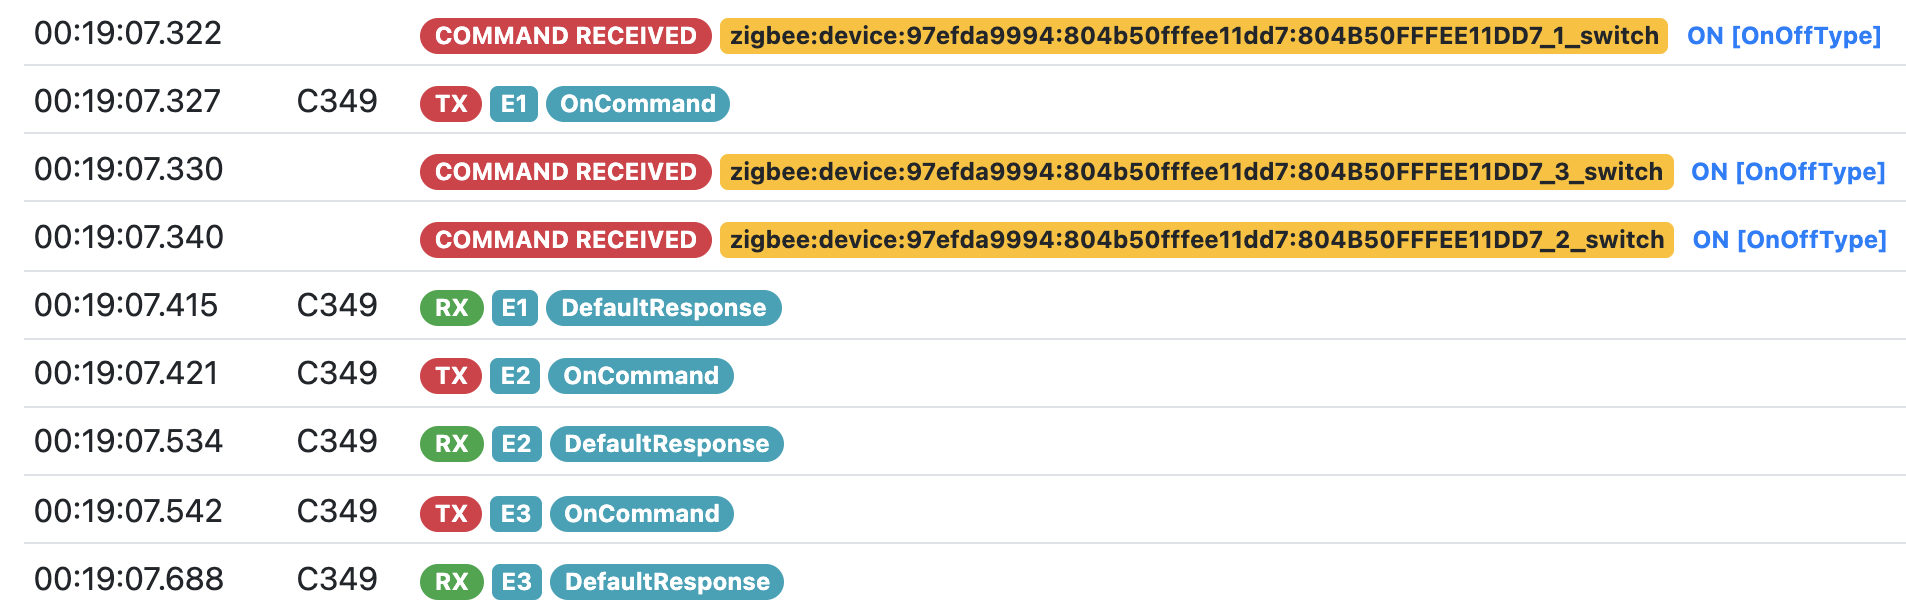
Task: Click the E1 badge beside first OnCommand
Action: click(514, 104)
